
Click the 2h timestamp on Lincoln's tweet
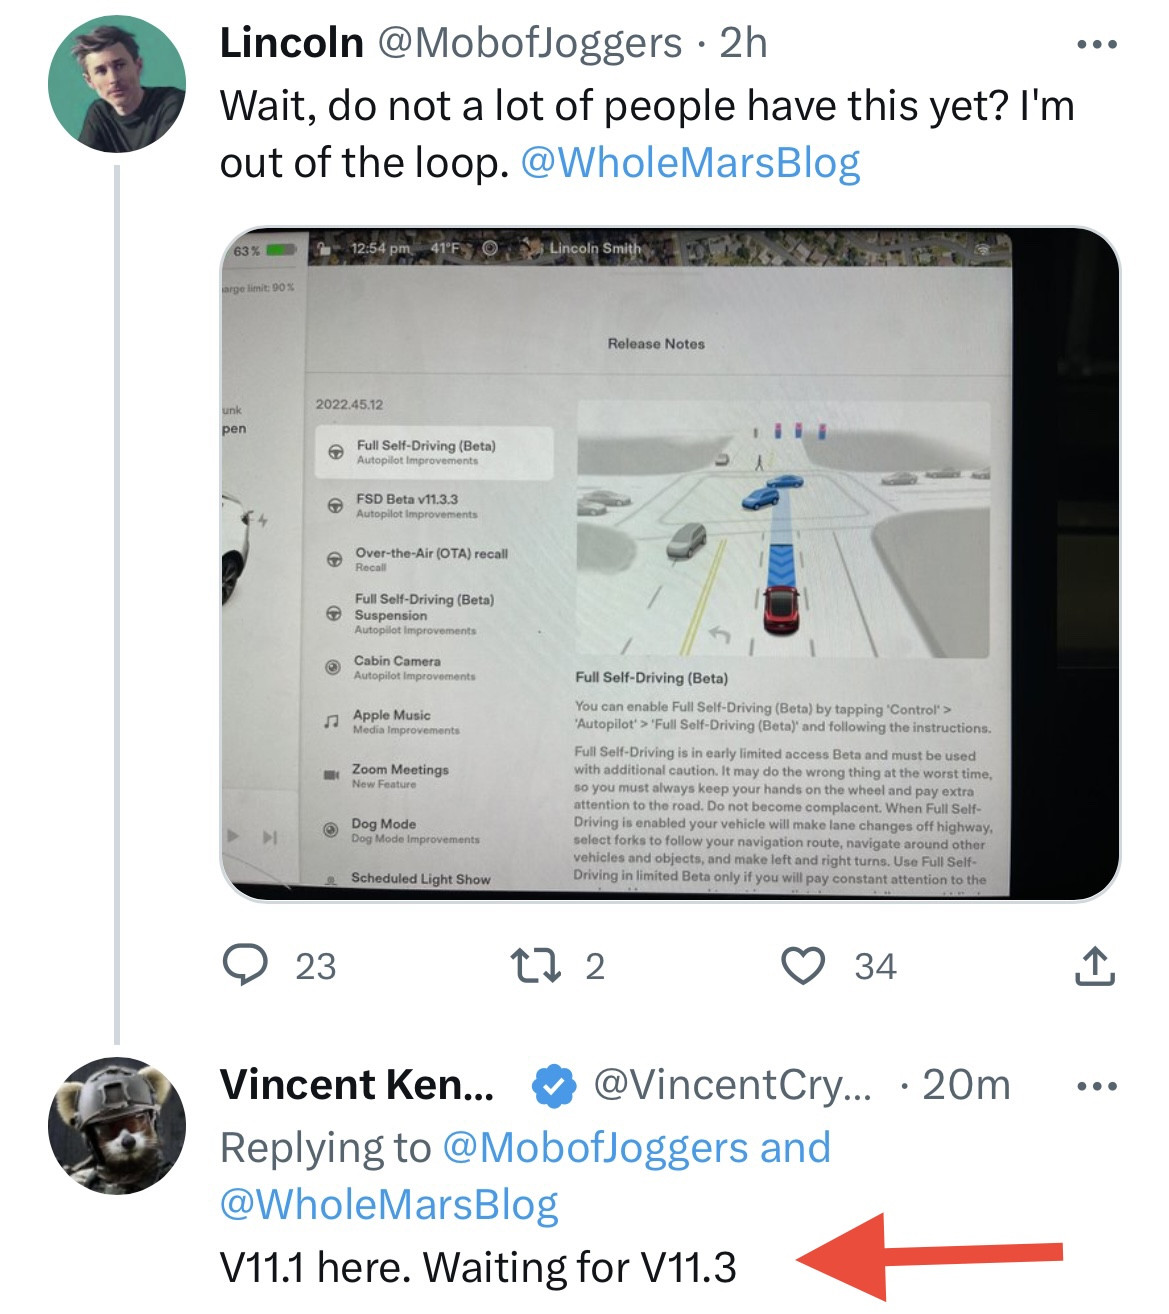743,43
